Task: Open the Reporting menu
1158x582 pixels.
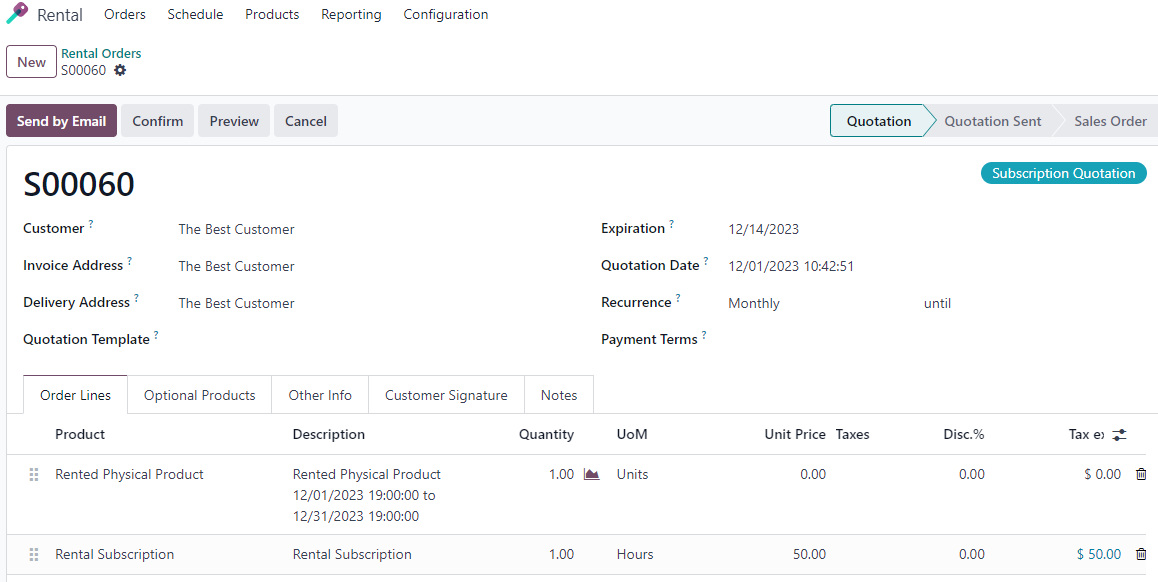Action: pyautogui.click(x=351, y=14)
